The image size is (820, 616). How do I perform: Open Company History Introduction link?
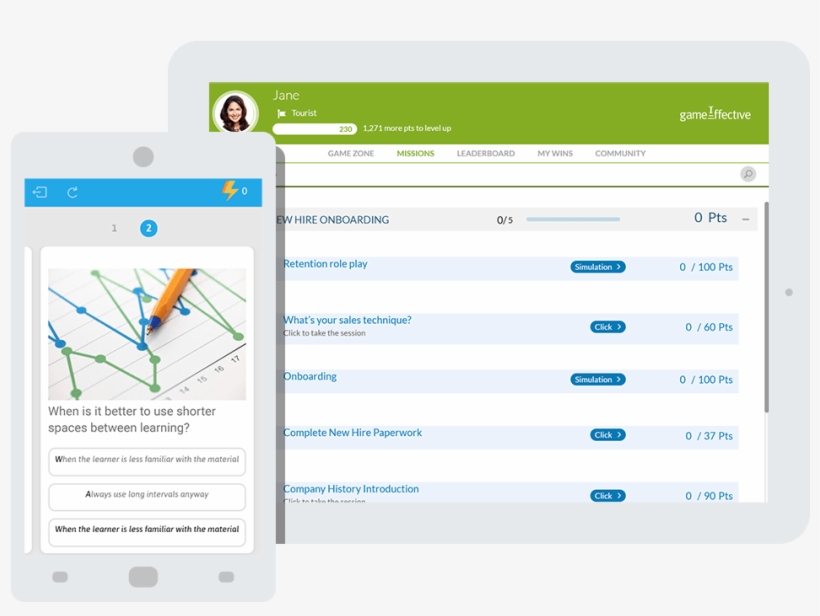click(351, 489)
